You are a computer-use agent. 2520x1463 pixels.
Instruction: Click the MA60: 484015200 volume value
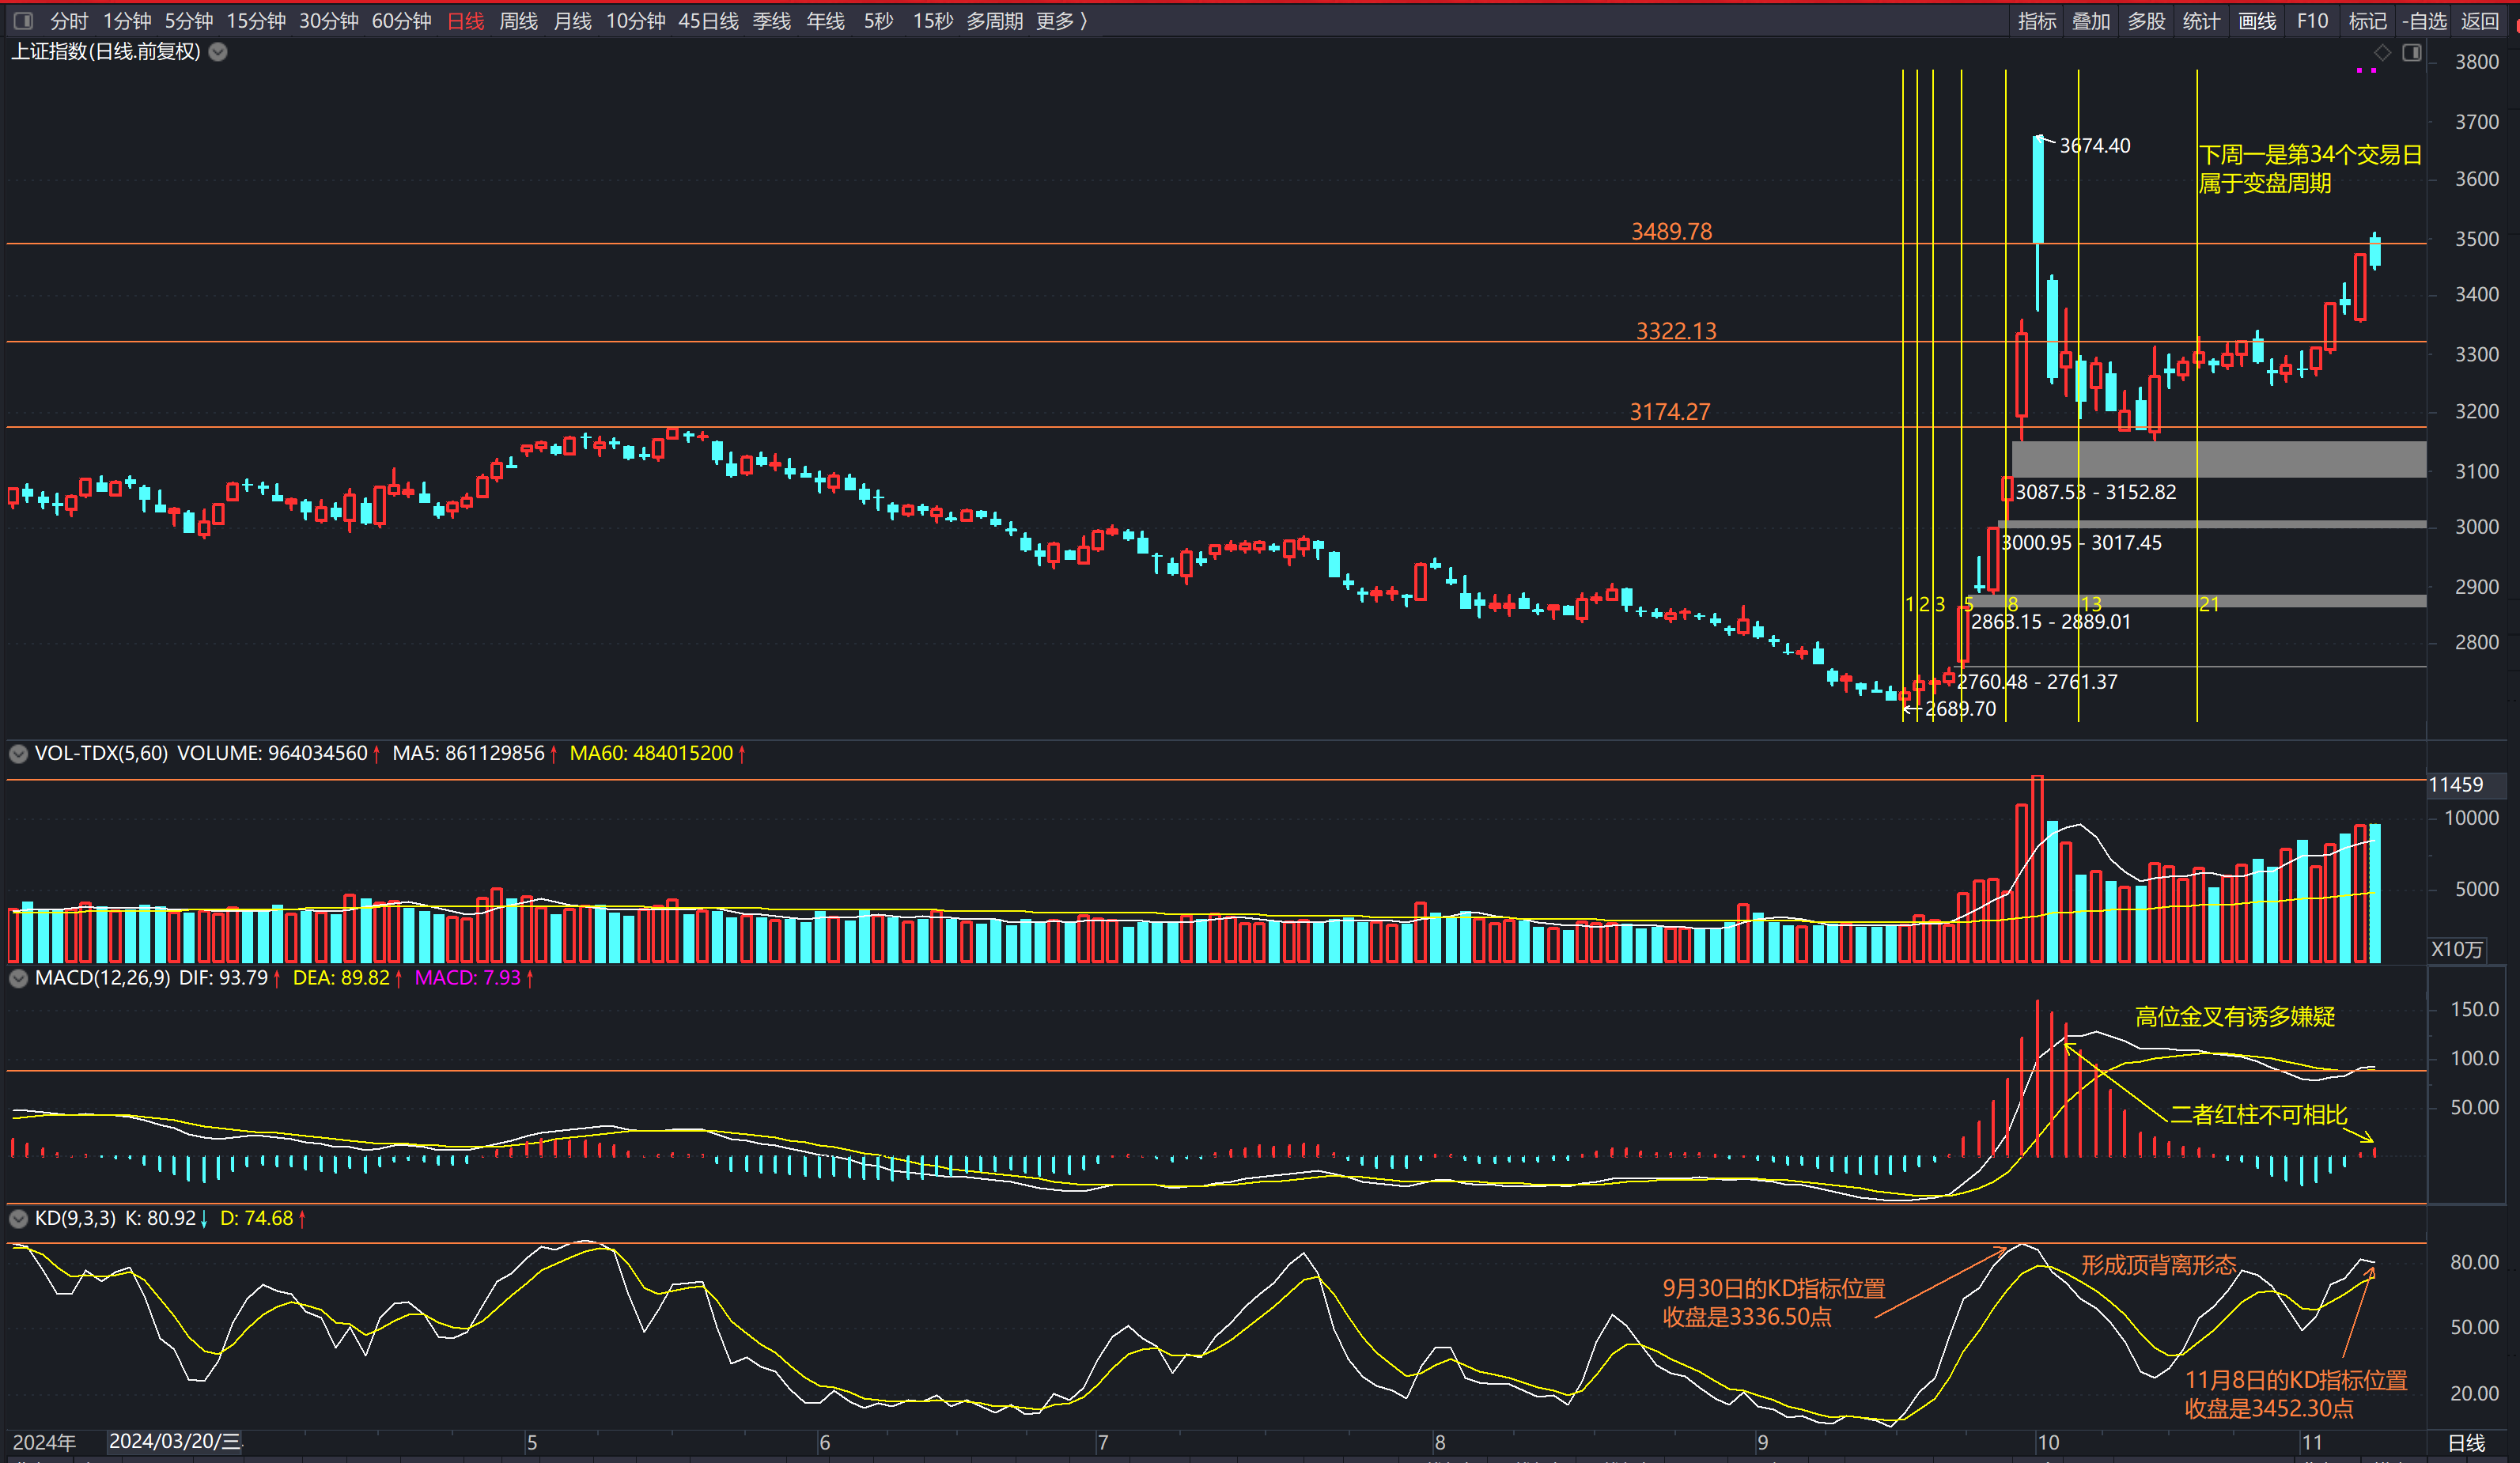(651, 753)
